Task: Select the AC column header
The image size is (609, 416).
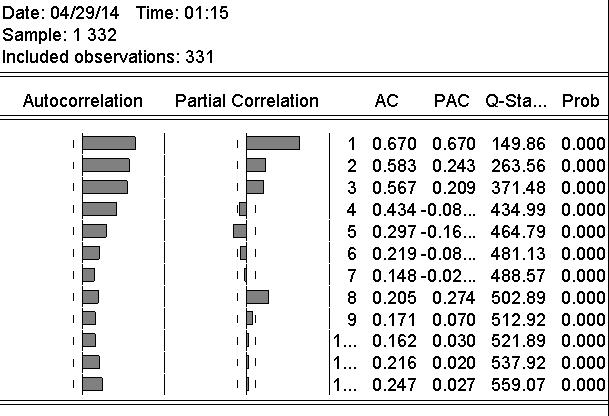Action: pyautogui.click(x=386, y=101)
